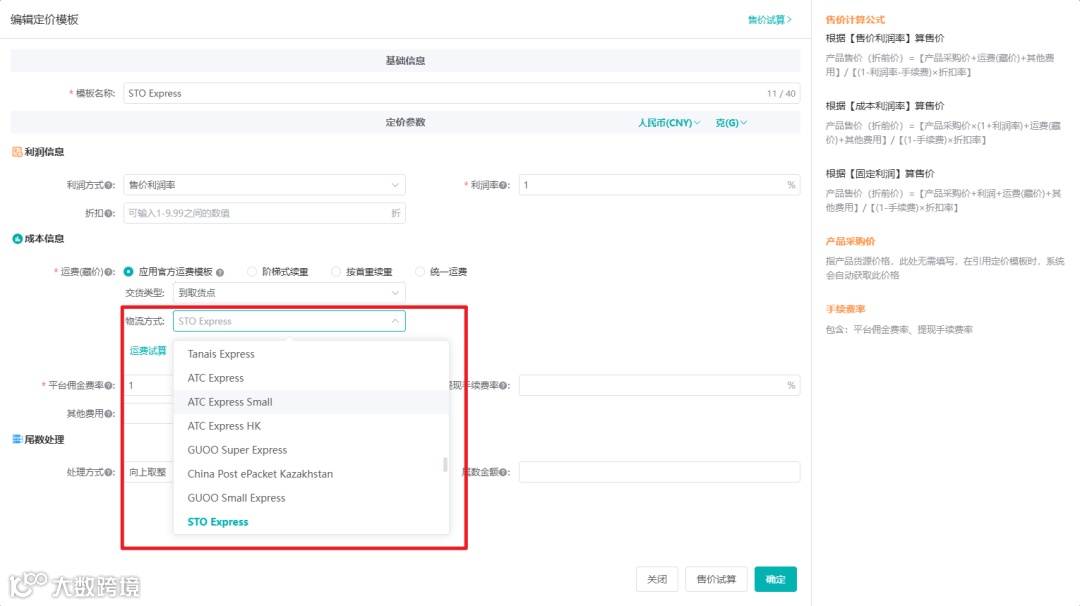Select 按首重续重 radio option
This screenshot has height=606, width=1080.
click(335, 272)
